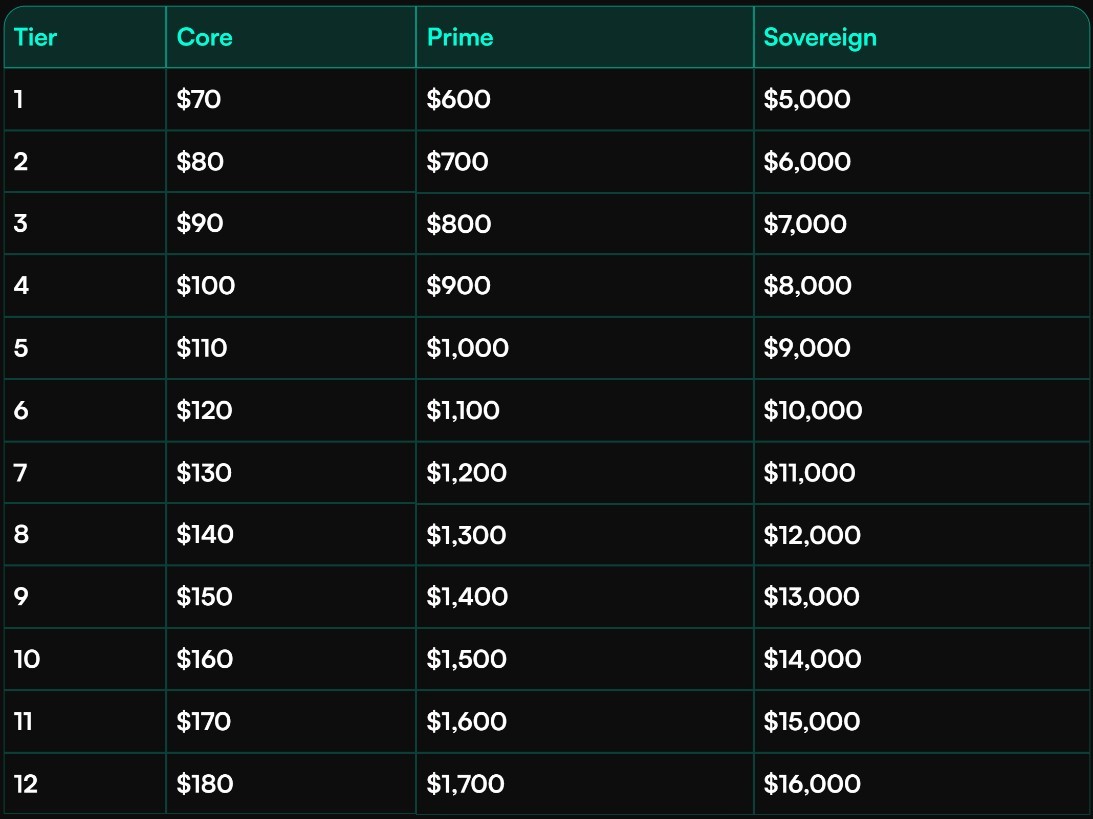Click the $13,000 Sovereign cell
1093x819 pixels.
pos(811,597)
